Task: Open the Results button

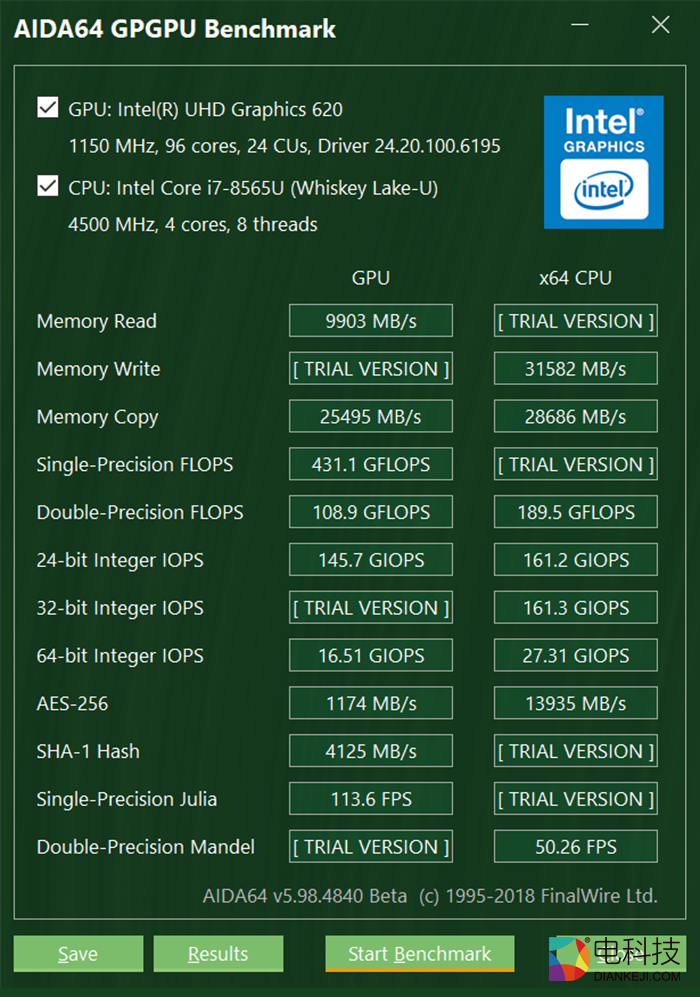Action: 218,954
